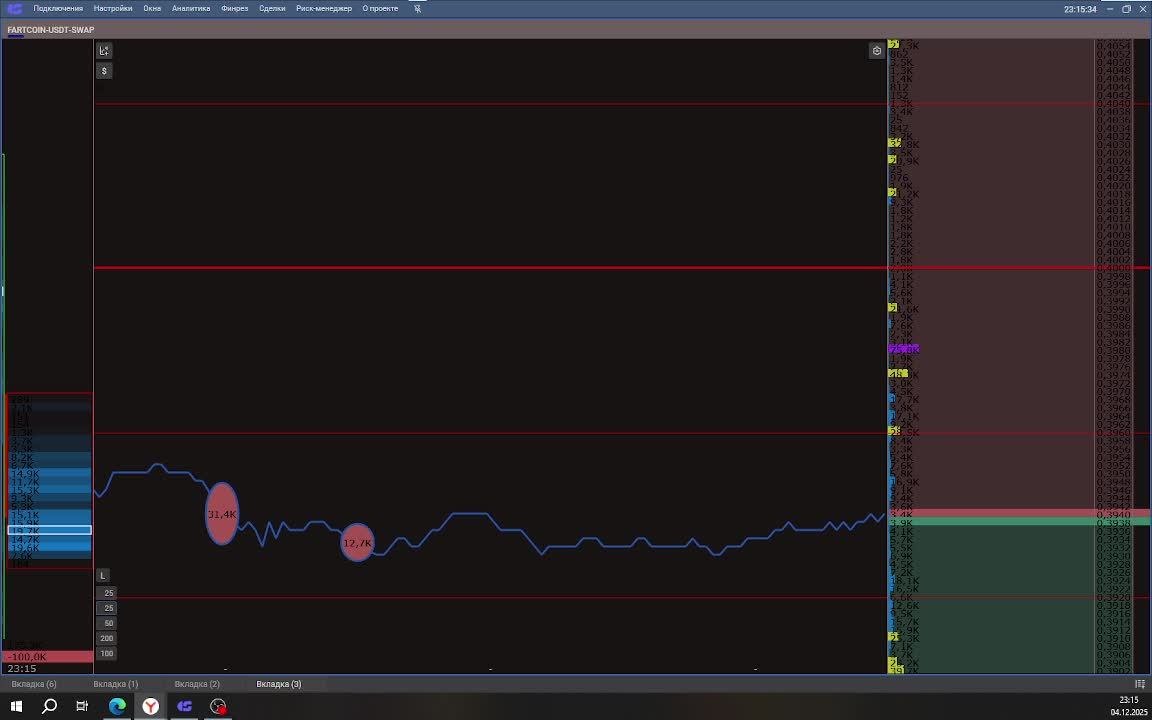This screenshot has width=1152, height=720.
Task: Click the 19,6K volume profile row
Action: click(x=49, y=547)
